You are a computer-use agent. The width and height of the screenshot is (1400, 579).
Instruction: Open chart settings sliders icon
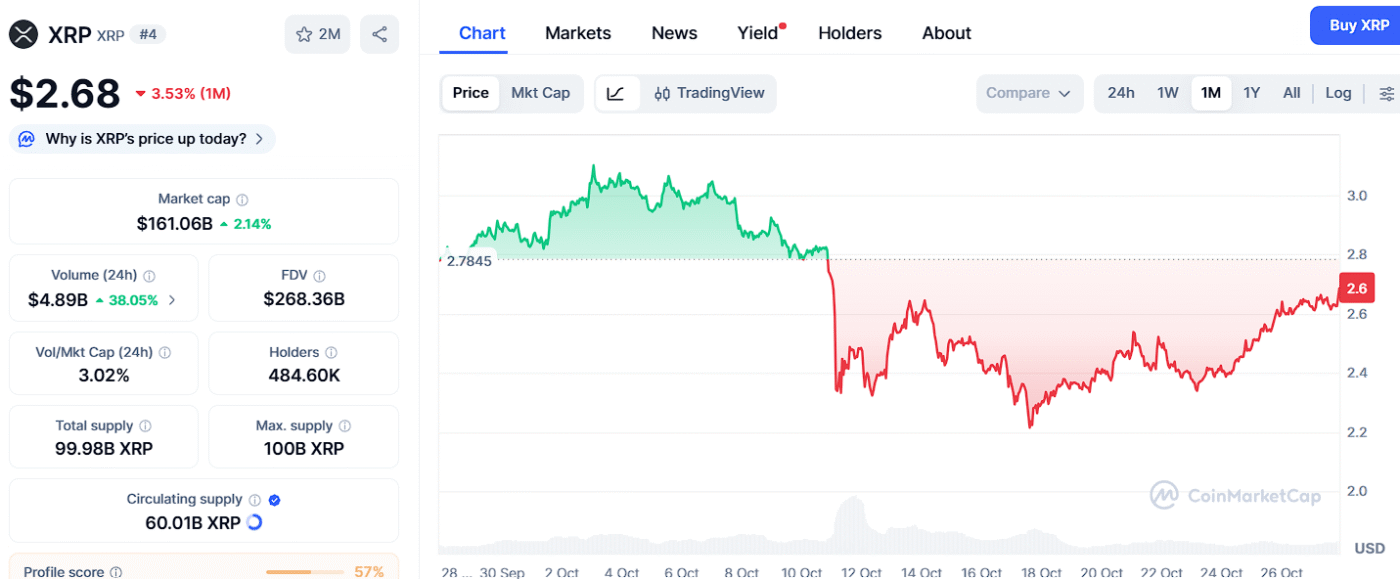point(1386,93)
